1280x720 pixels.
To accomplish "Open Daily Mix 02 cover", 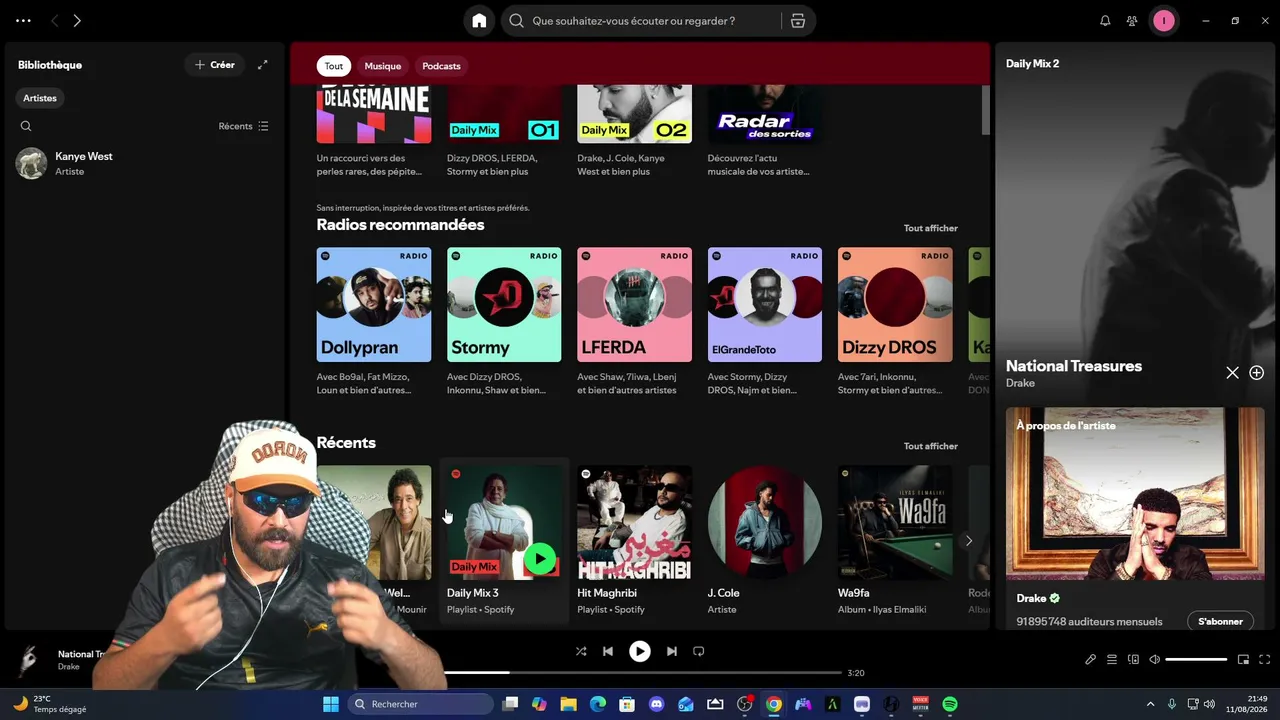I will [x=634, y=114].
